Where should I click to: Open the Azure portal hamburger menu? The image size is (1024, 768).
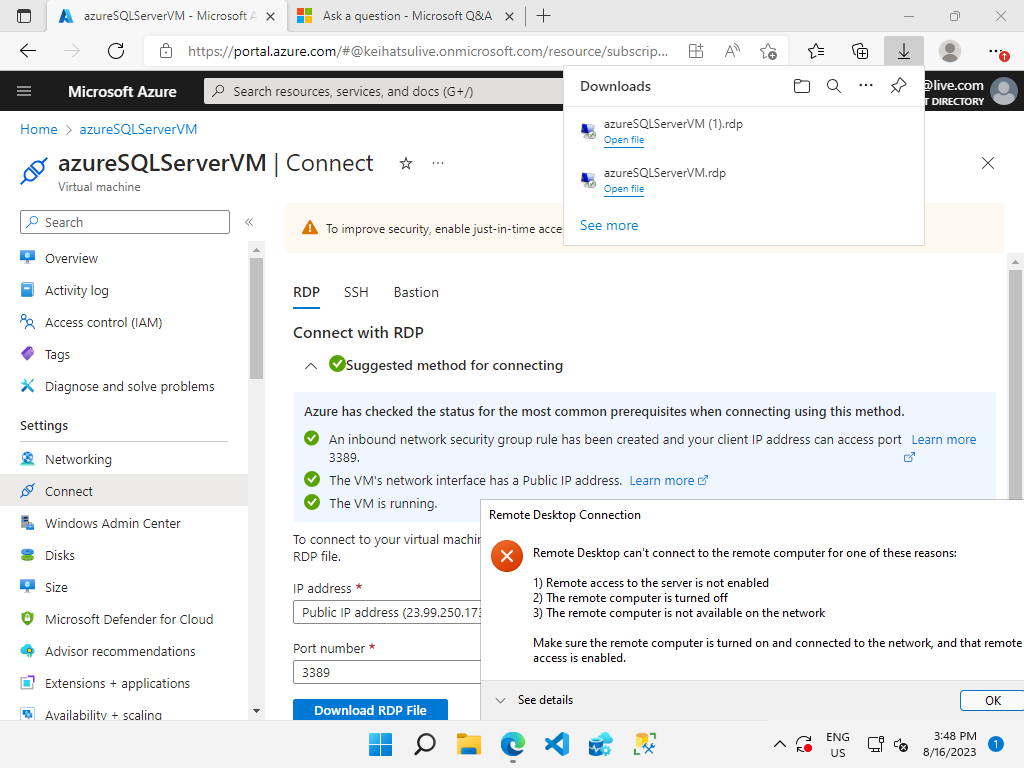tap(24, 91)
